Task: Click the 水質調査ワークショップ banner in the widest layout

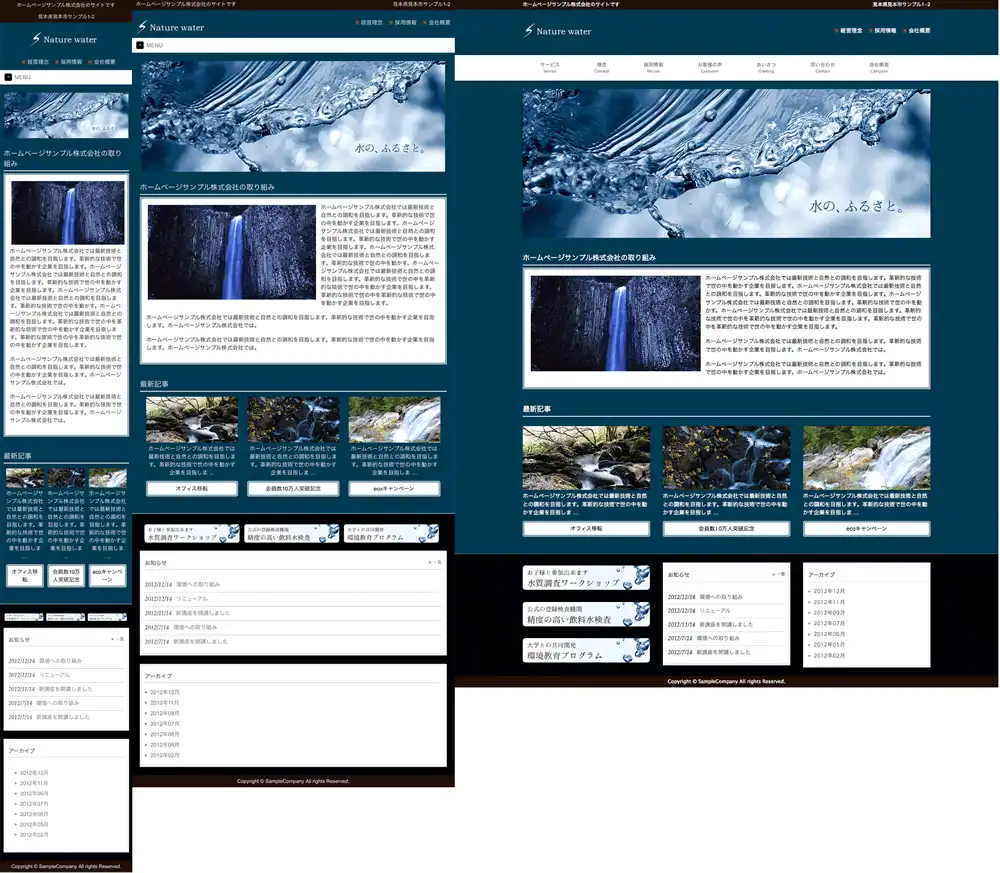Action: tap(586, 578)
